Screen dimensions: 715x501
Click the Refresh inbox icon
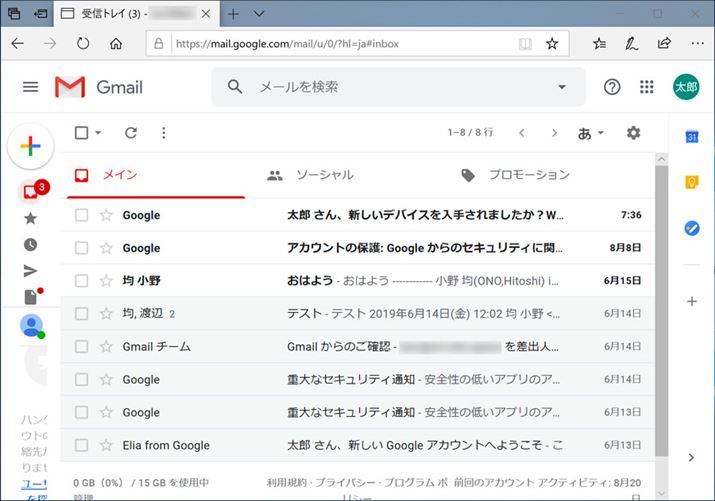131,133
